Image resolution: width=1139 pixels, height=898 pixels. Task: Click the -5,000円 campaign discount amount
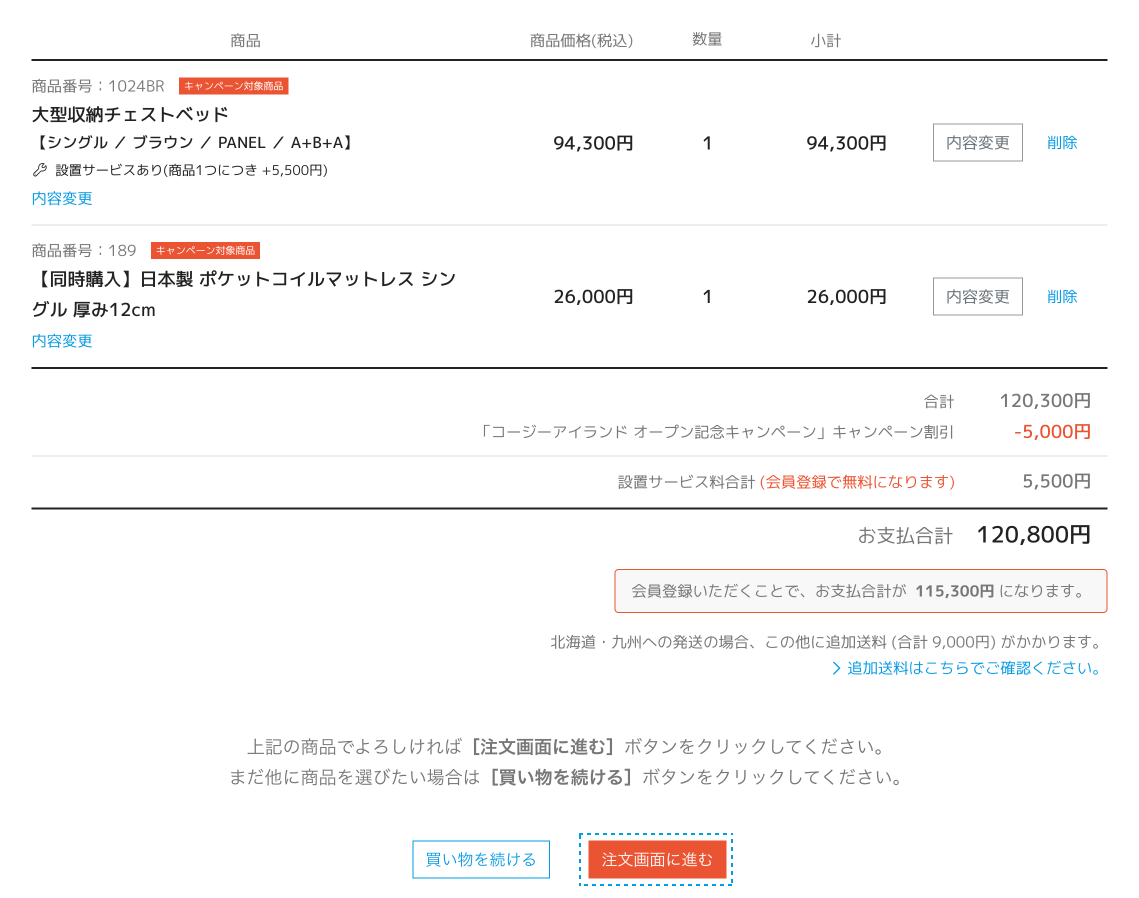coord(1051,432)
